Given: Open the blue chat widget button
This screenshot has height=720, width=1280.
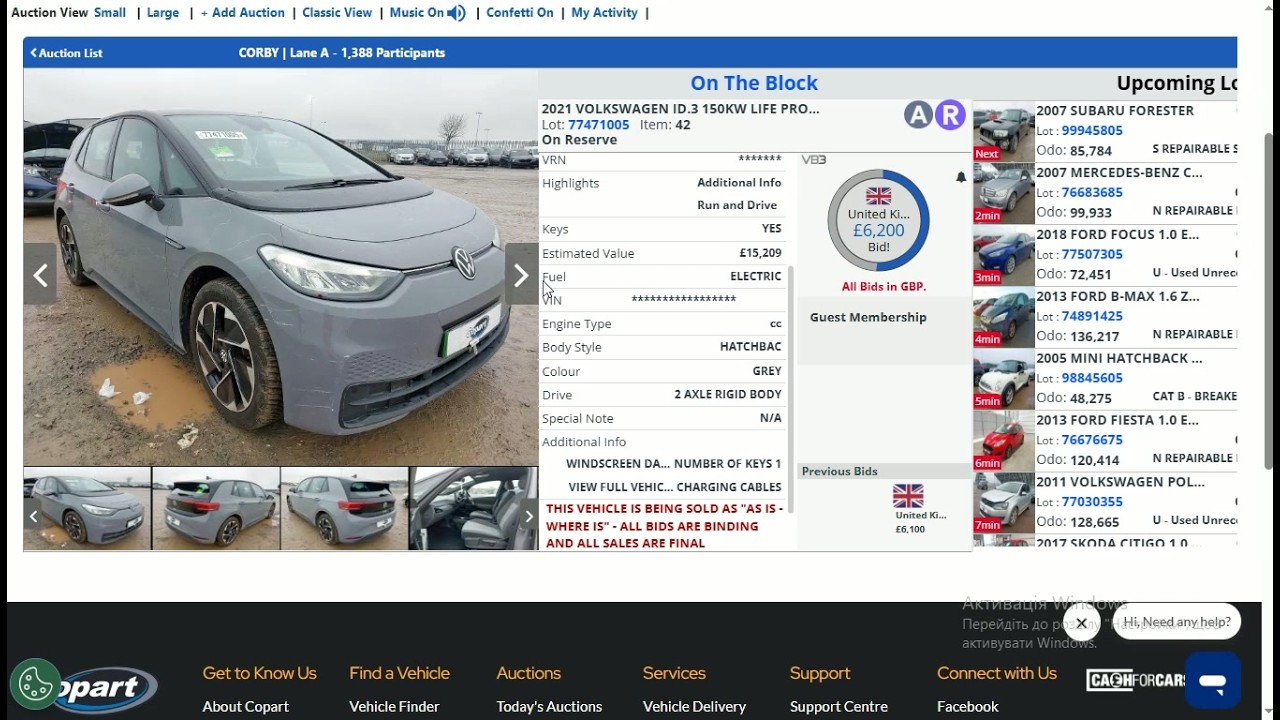Looking at the screenshot, I should point(1213,681).
